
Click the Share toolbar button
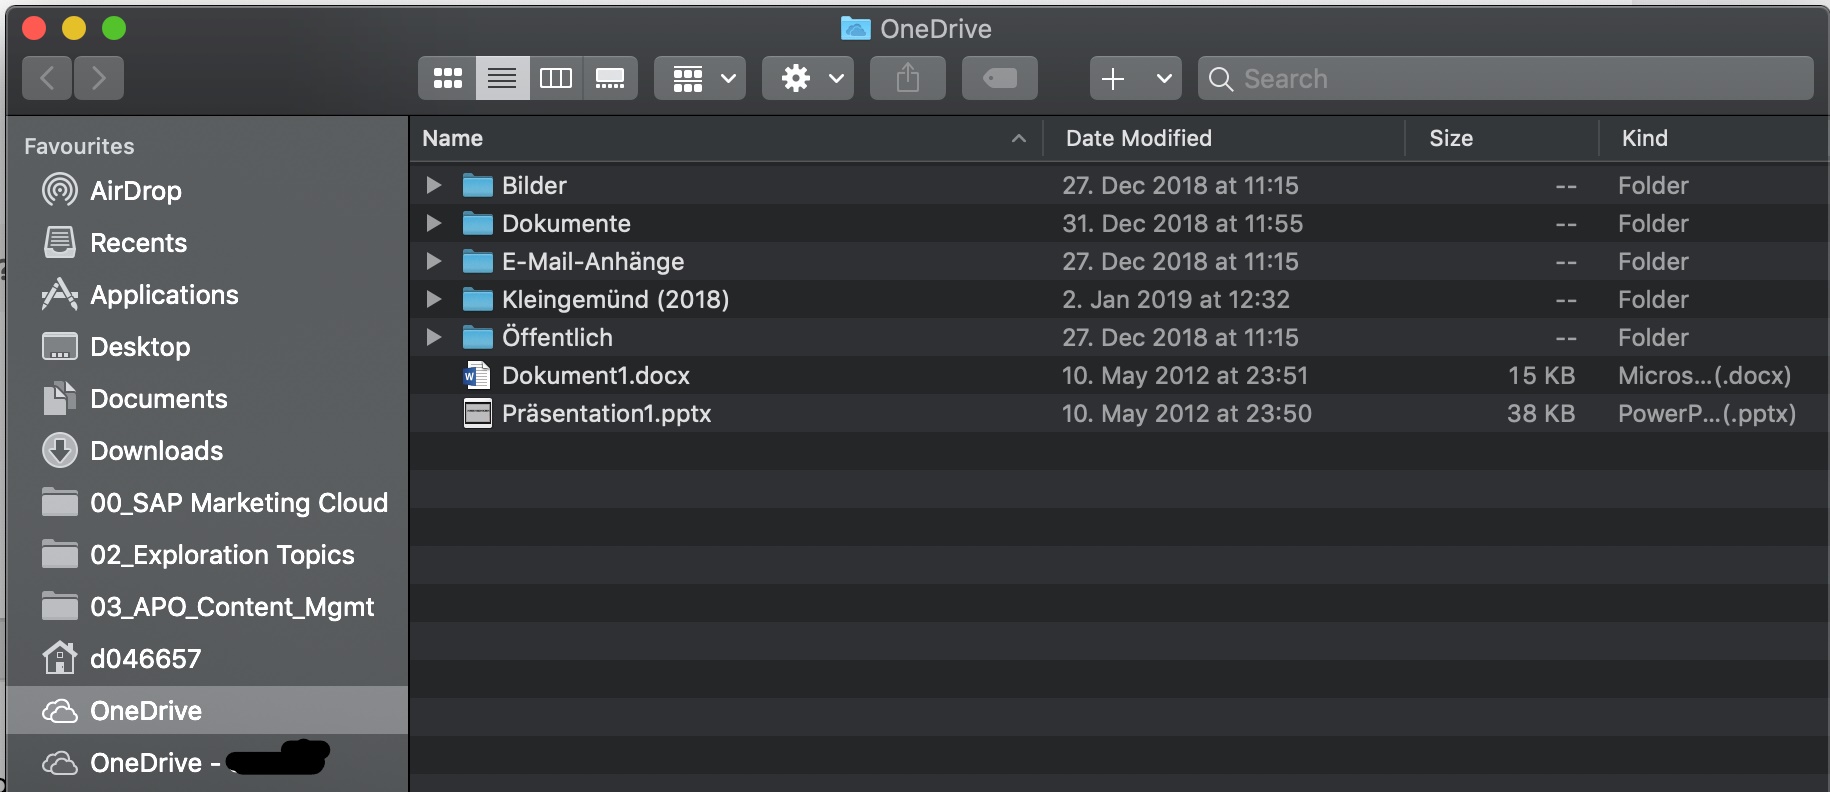pos(908,78)
